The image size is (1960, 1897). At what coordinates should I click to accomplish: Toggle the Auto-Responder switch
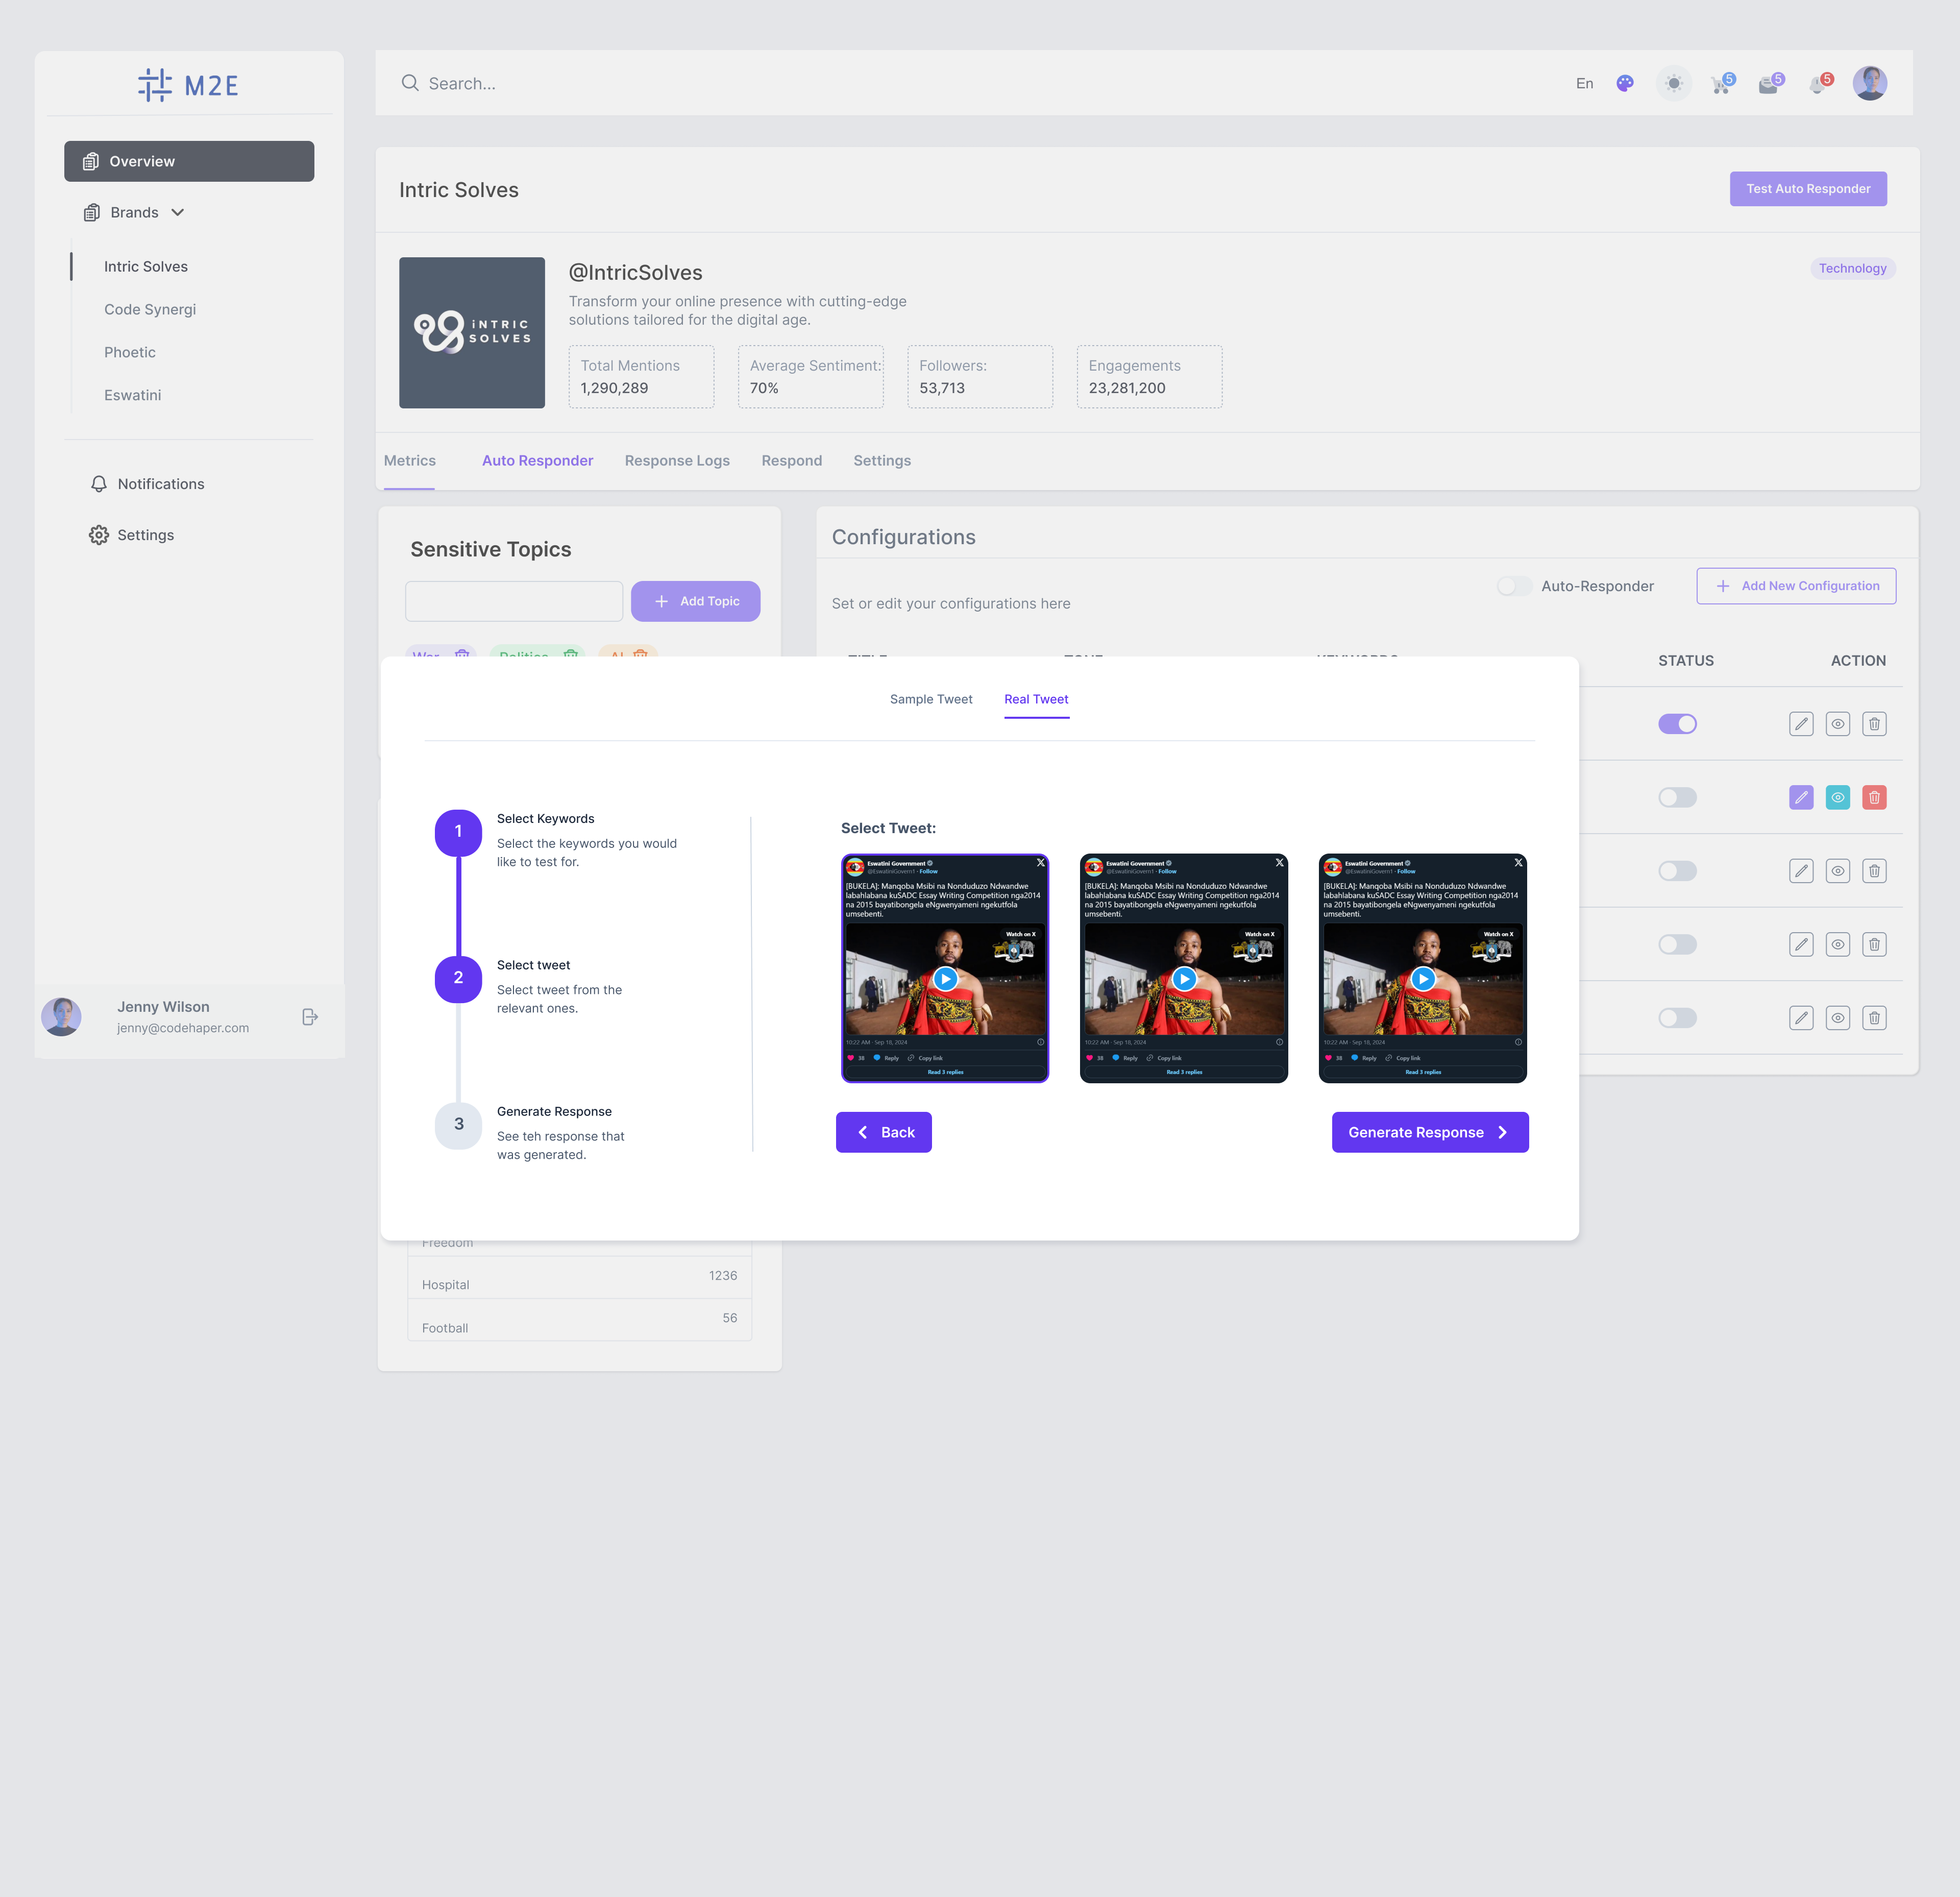coord(1514,586)
